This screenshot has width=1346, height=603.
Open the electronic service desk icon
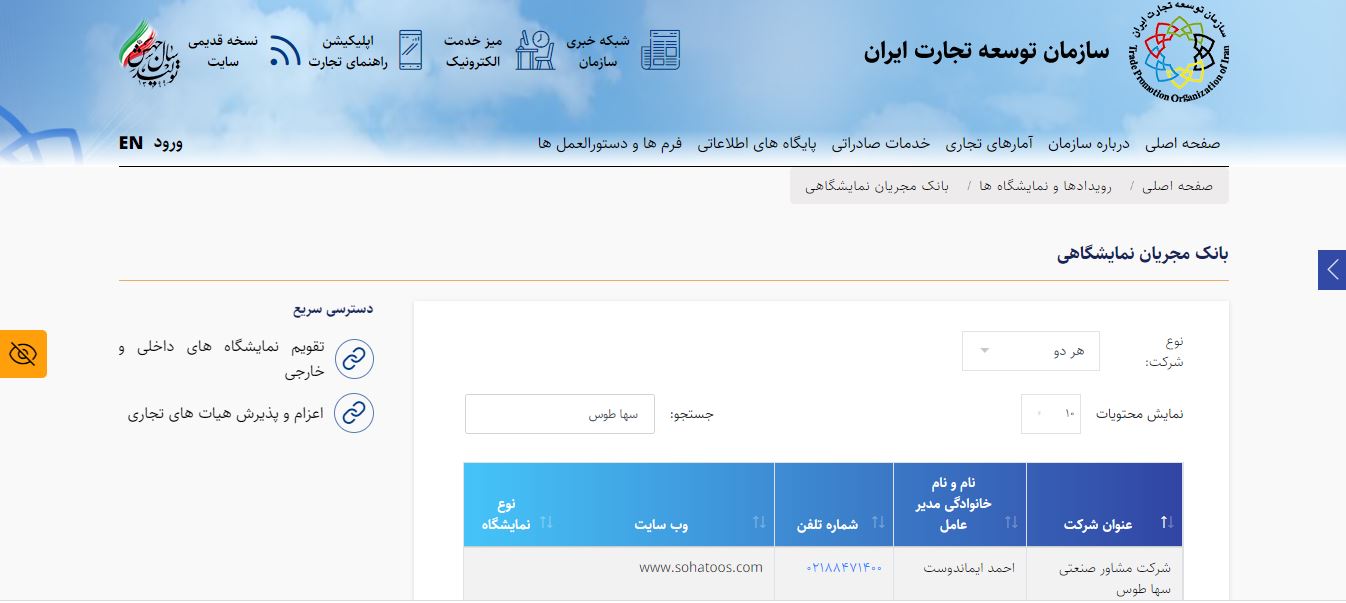click(x=535, y=50)
